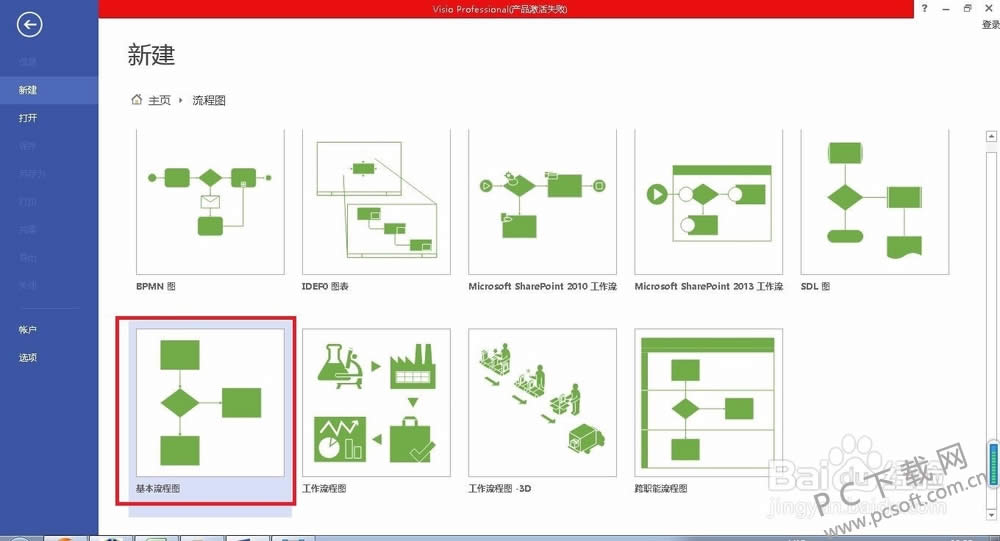The image size is (1000, 541).
Task: Select the BPMN 图 template thumbnail
Action: click(210, 202)
